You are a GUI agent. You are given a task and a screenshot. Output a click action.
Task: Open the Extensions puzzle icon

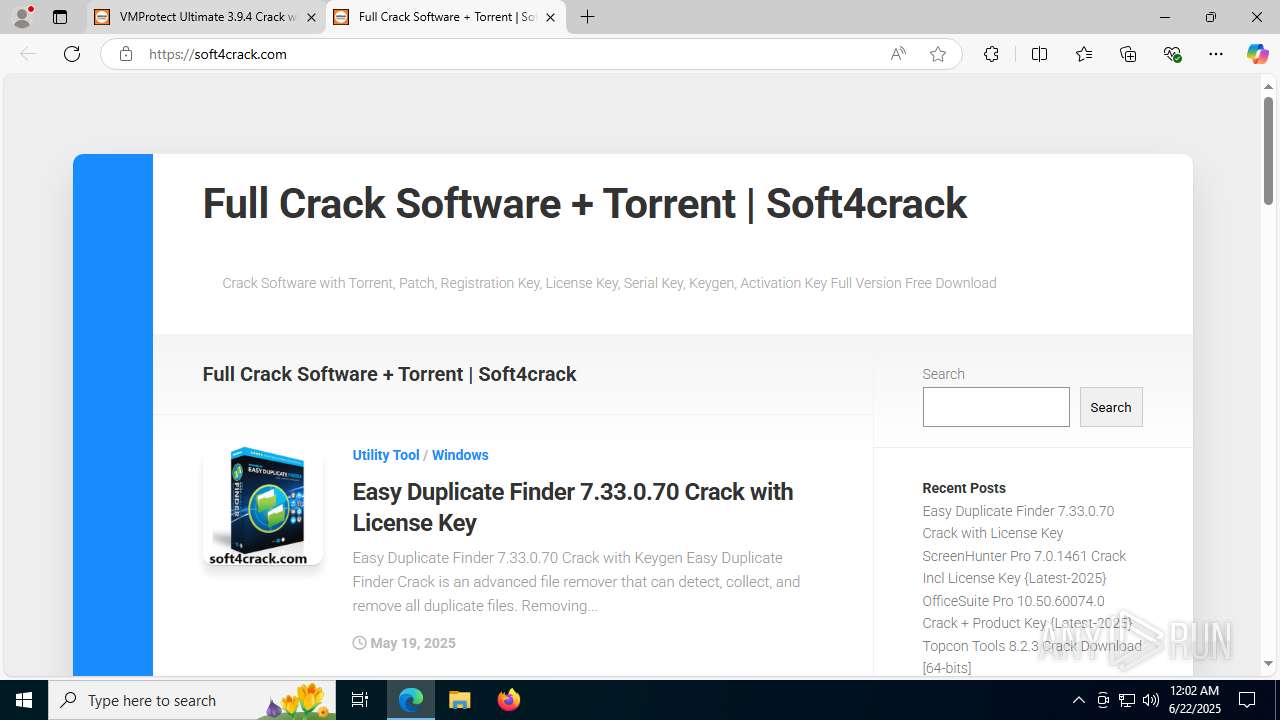click(x=991, y=54)
